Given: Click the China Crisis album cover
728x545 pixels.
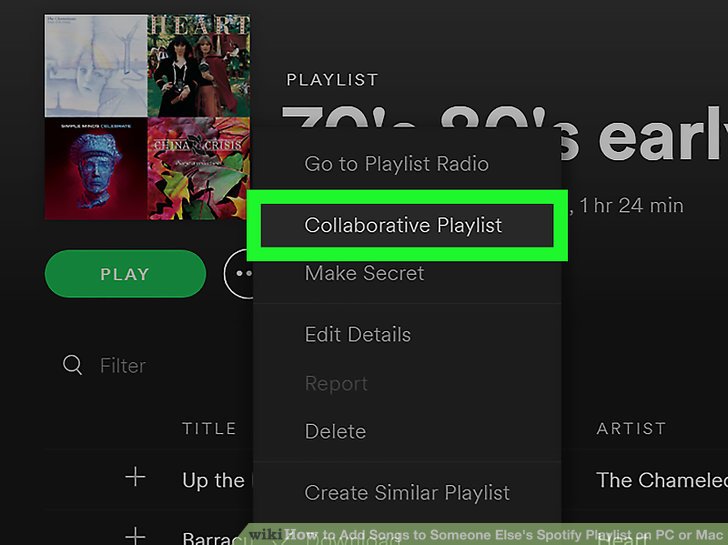Looking at the screenshot, I should 198,168.
